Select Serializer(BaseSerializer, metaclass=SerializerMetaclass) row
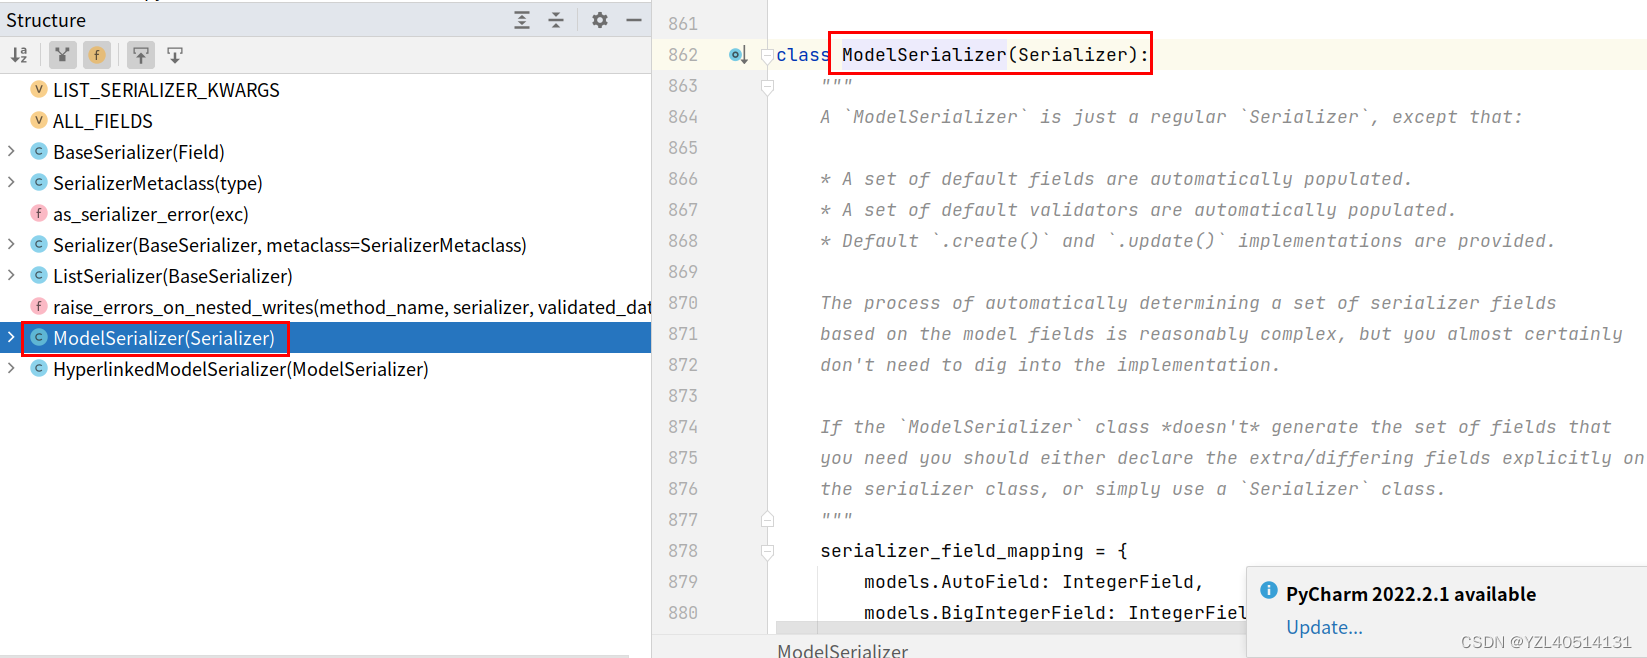 click(325, 245)
